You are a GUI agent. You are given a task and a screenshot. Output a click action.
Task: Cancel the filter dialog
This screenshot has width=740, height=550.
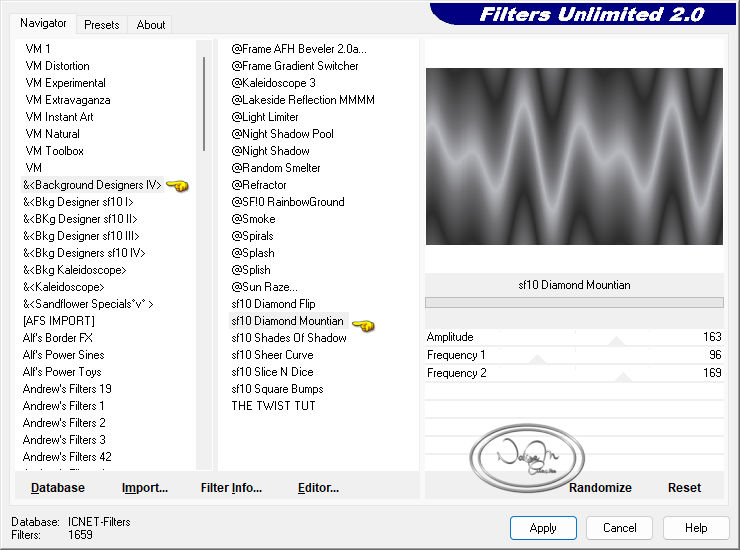point(619,528)
